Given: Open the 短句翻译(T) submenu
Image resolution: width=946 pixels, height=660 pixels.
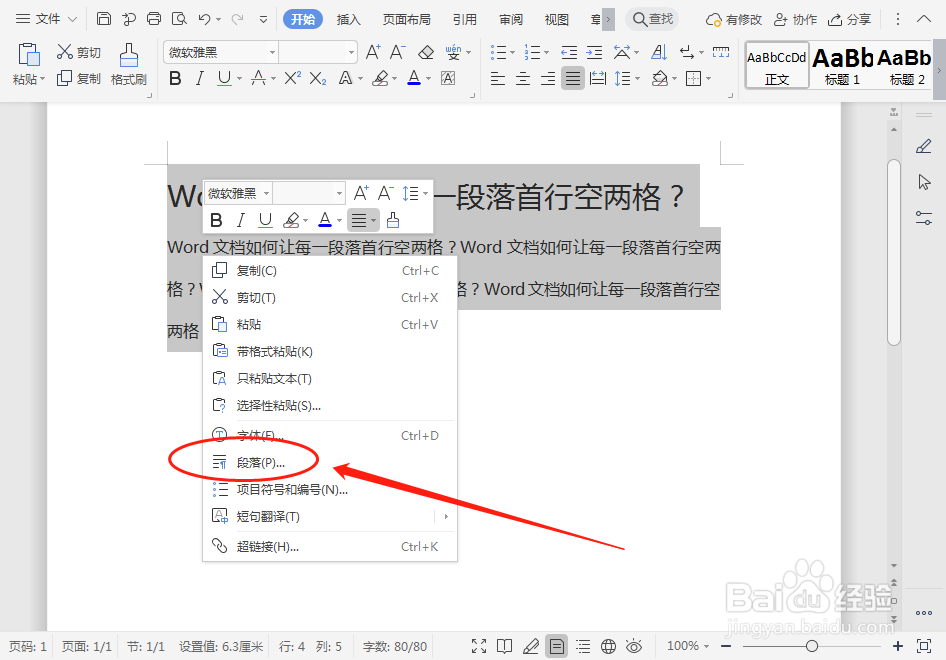Looking at the screenshot, I should [329, 516].
